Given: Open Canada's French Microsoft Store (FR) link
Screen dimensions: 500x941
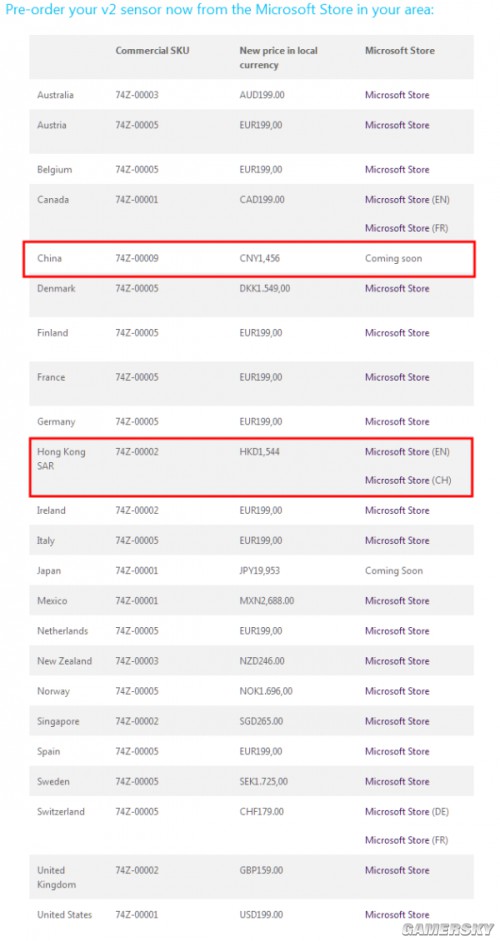Looking at the screenshot, I should (407, 228).
